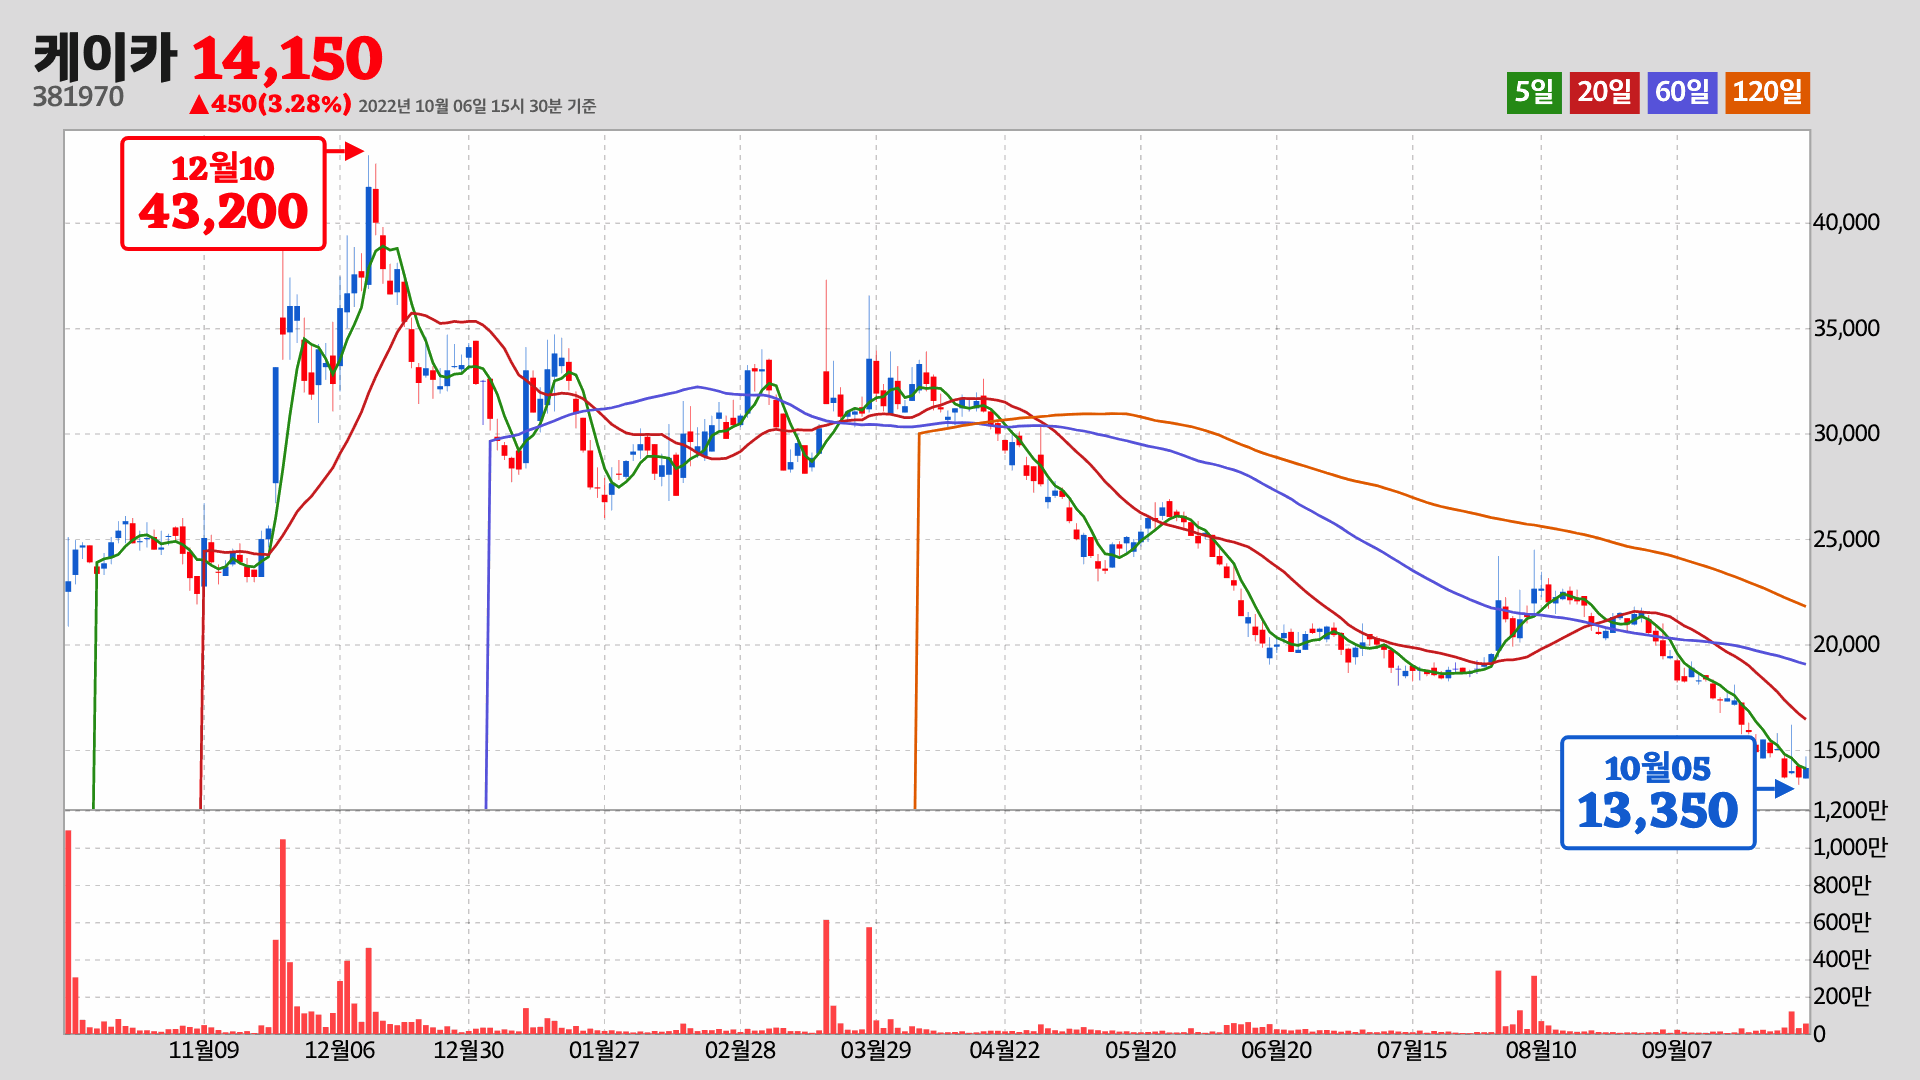Click the red 20일 moving average badge
Screen dimensions: 1920x1080
click(1604, 92)
